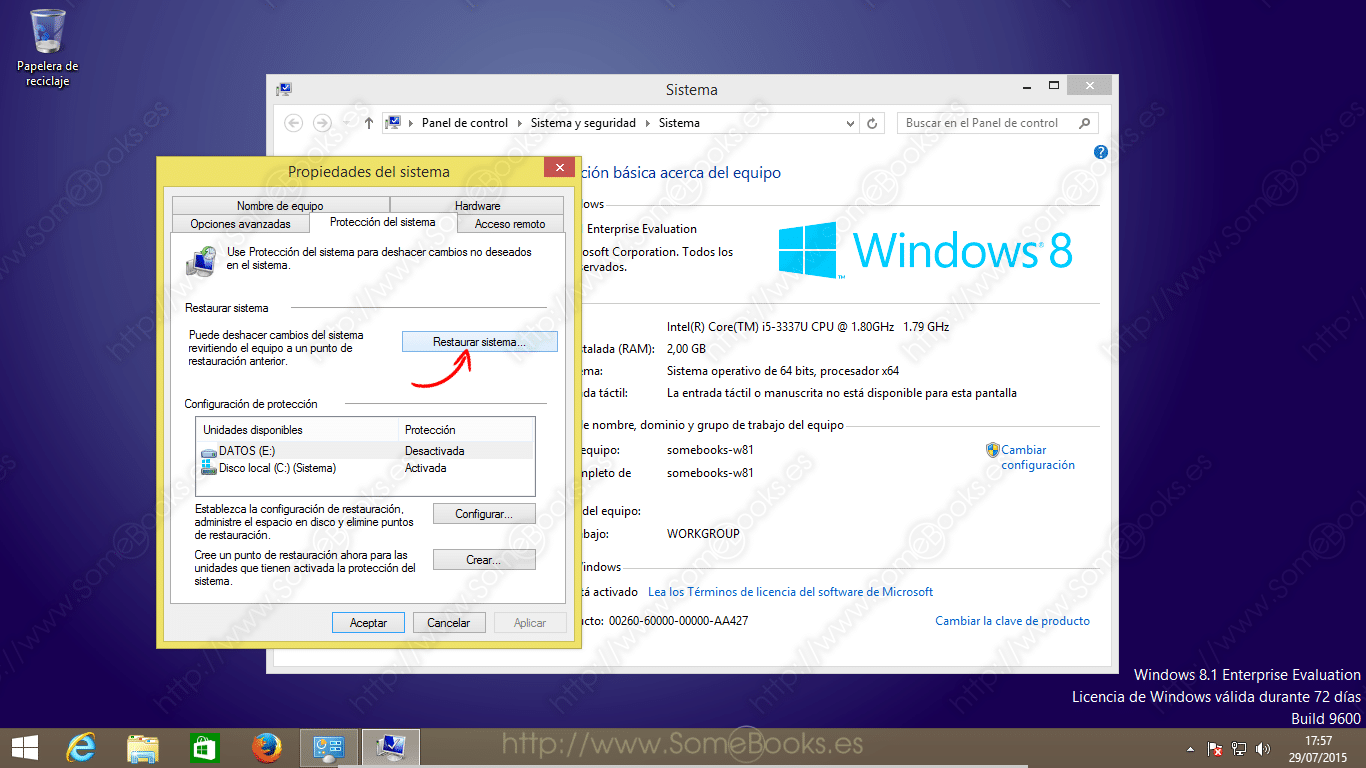Click the Unidades disponibles column header

(x=297, y=430)
